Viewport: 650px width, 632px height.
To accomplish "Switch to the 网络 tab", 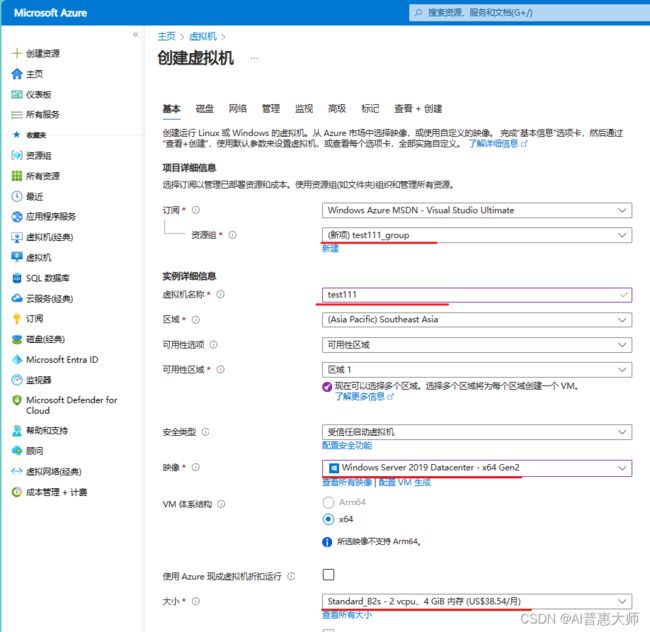I will click(238, 109).
